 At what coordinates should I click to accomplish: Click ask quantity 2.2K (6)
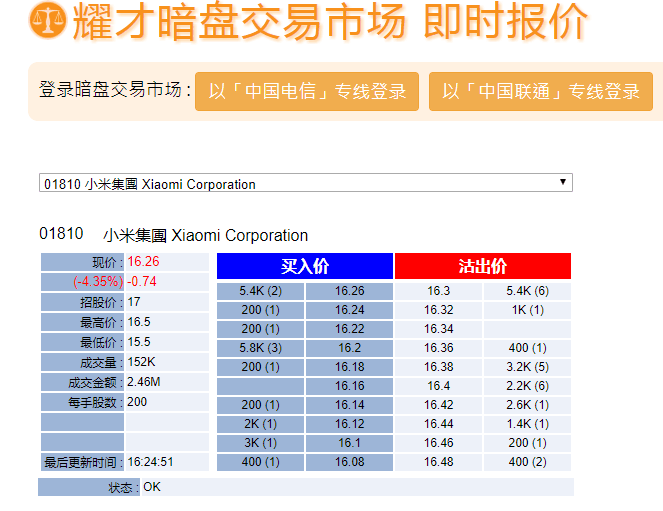[528, 386]
